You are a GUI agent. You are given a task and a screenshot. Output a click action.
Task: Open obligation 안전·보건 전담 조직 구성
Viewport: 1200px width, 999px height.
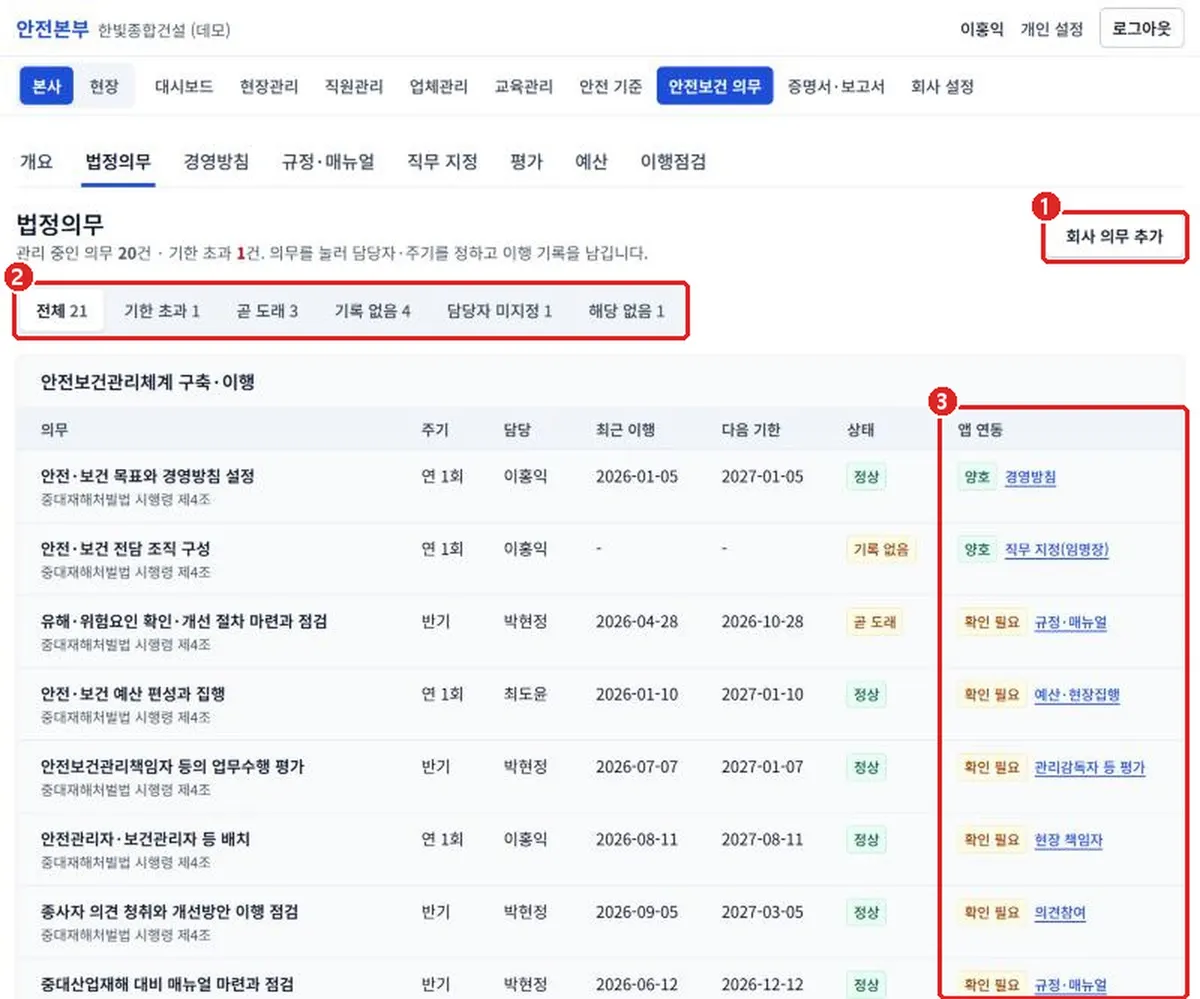pyautogui.click(x=126, y=549)
